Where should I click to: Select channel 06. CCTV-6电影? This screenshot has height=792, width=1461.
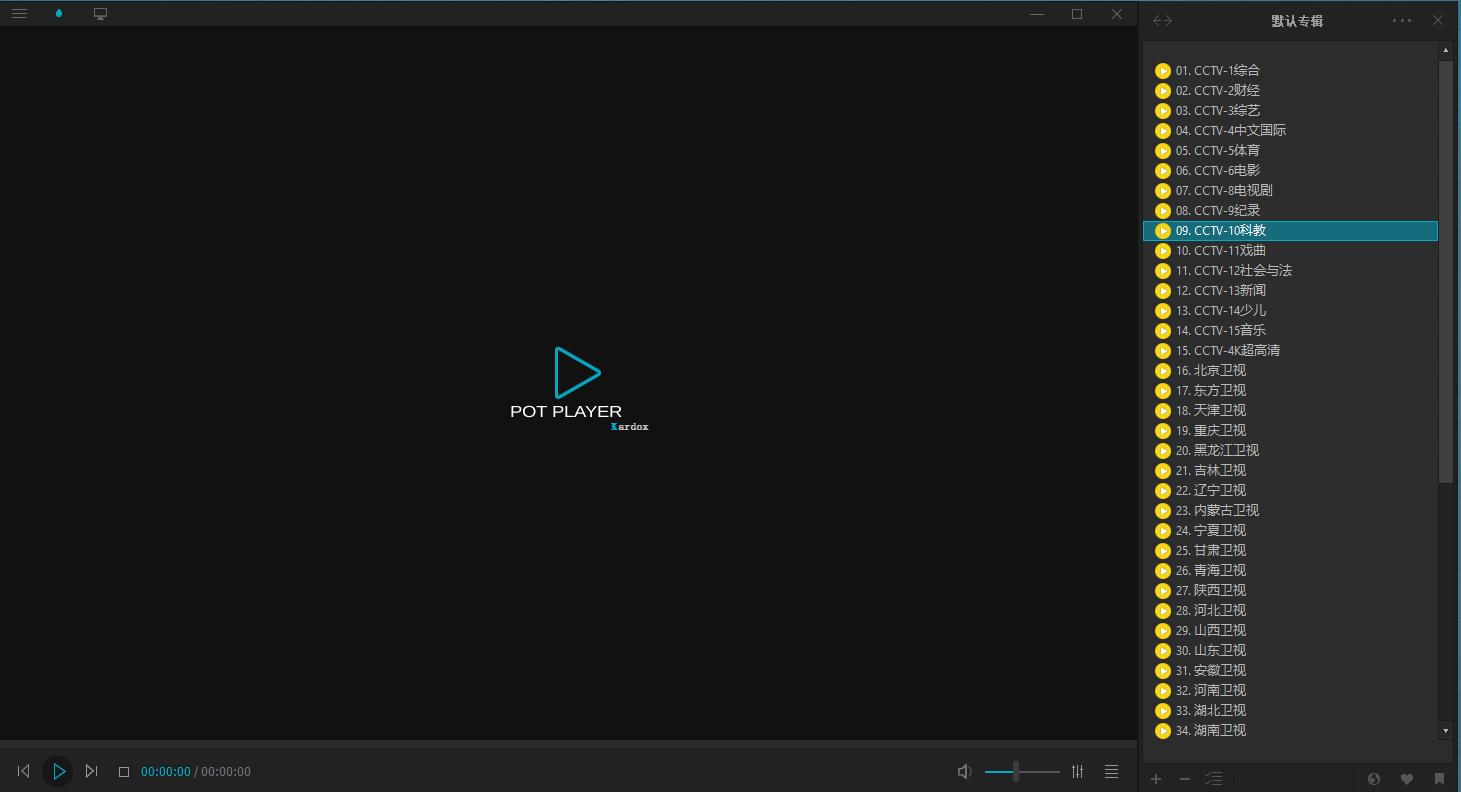click(x=1290, y=170)
